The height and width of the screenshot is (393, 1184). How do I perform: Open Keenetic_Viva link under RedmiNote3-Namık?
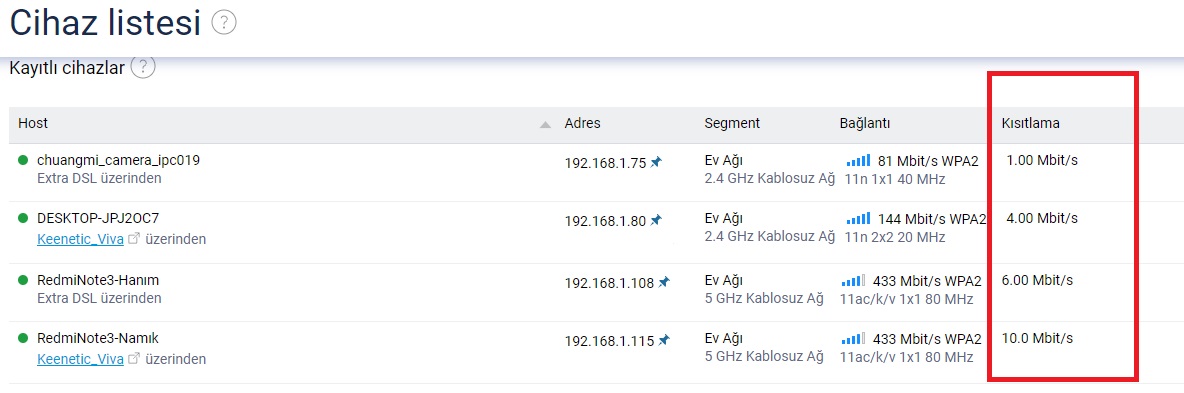80,359
